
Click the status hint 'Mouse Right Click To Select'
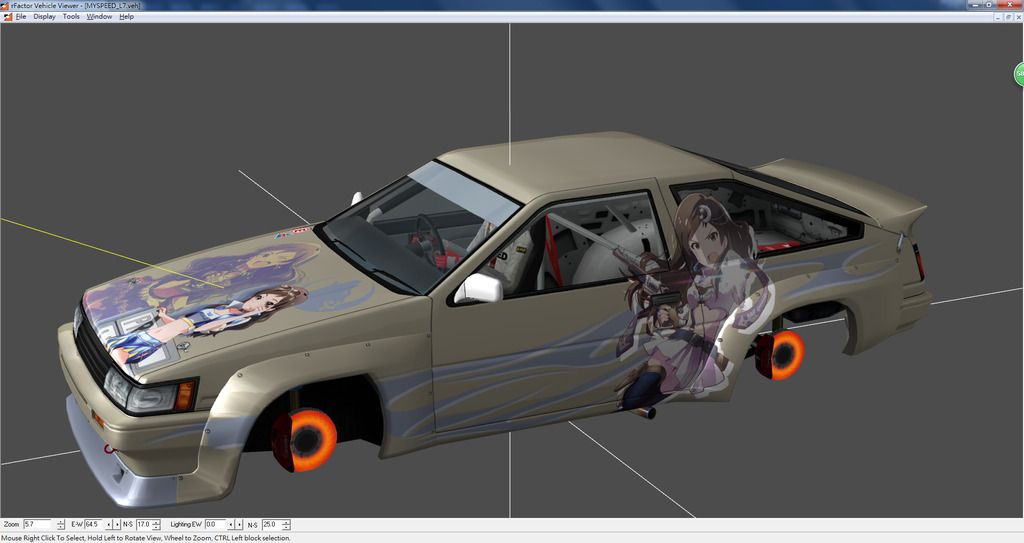42,538
